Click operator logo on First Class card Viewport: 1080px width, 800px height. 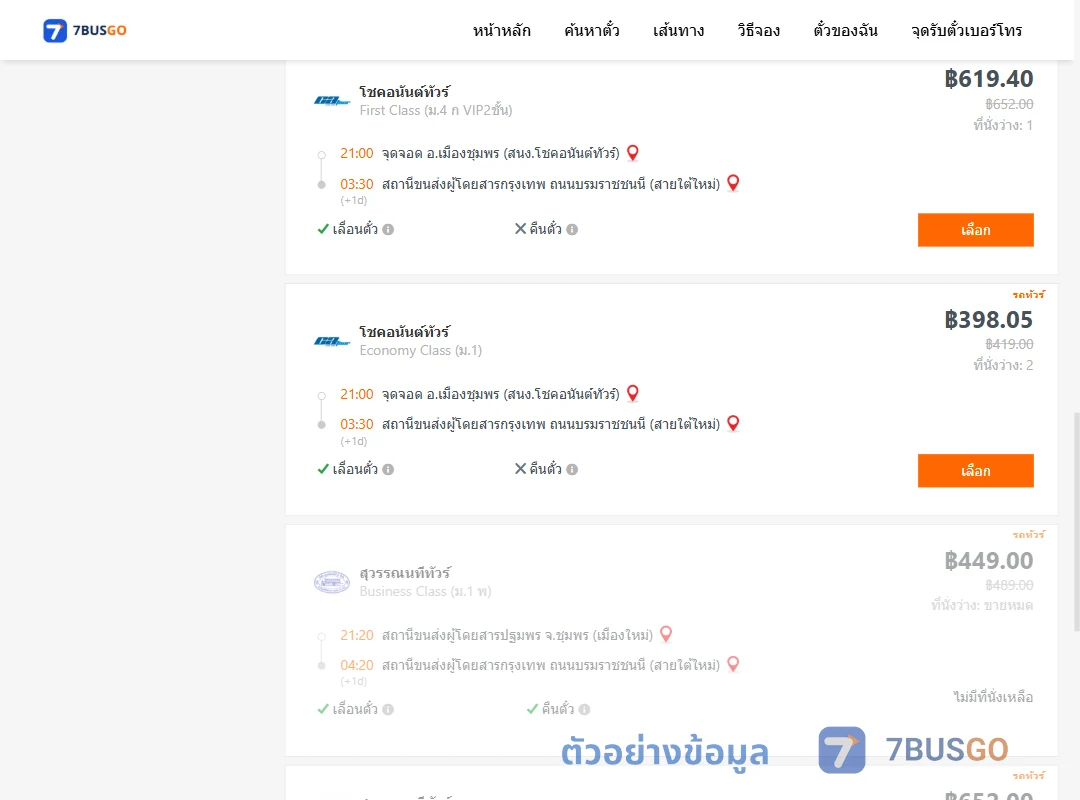pyautogui.click(x=332, y=101)
